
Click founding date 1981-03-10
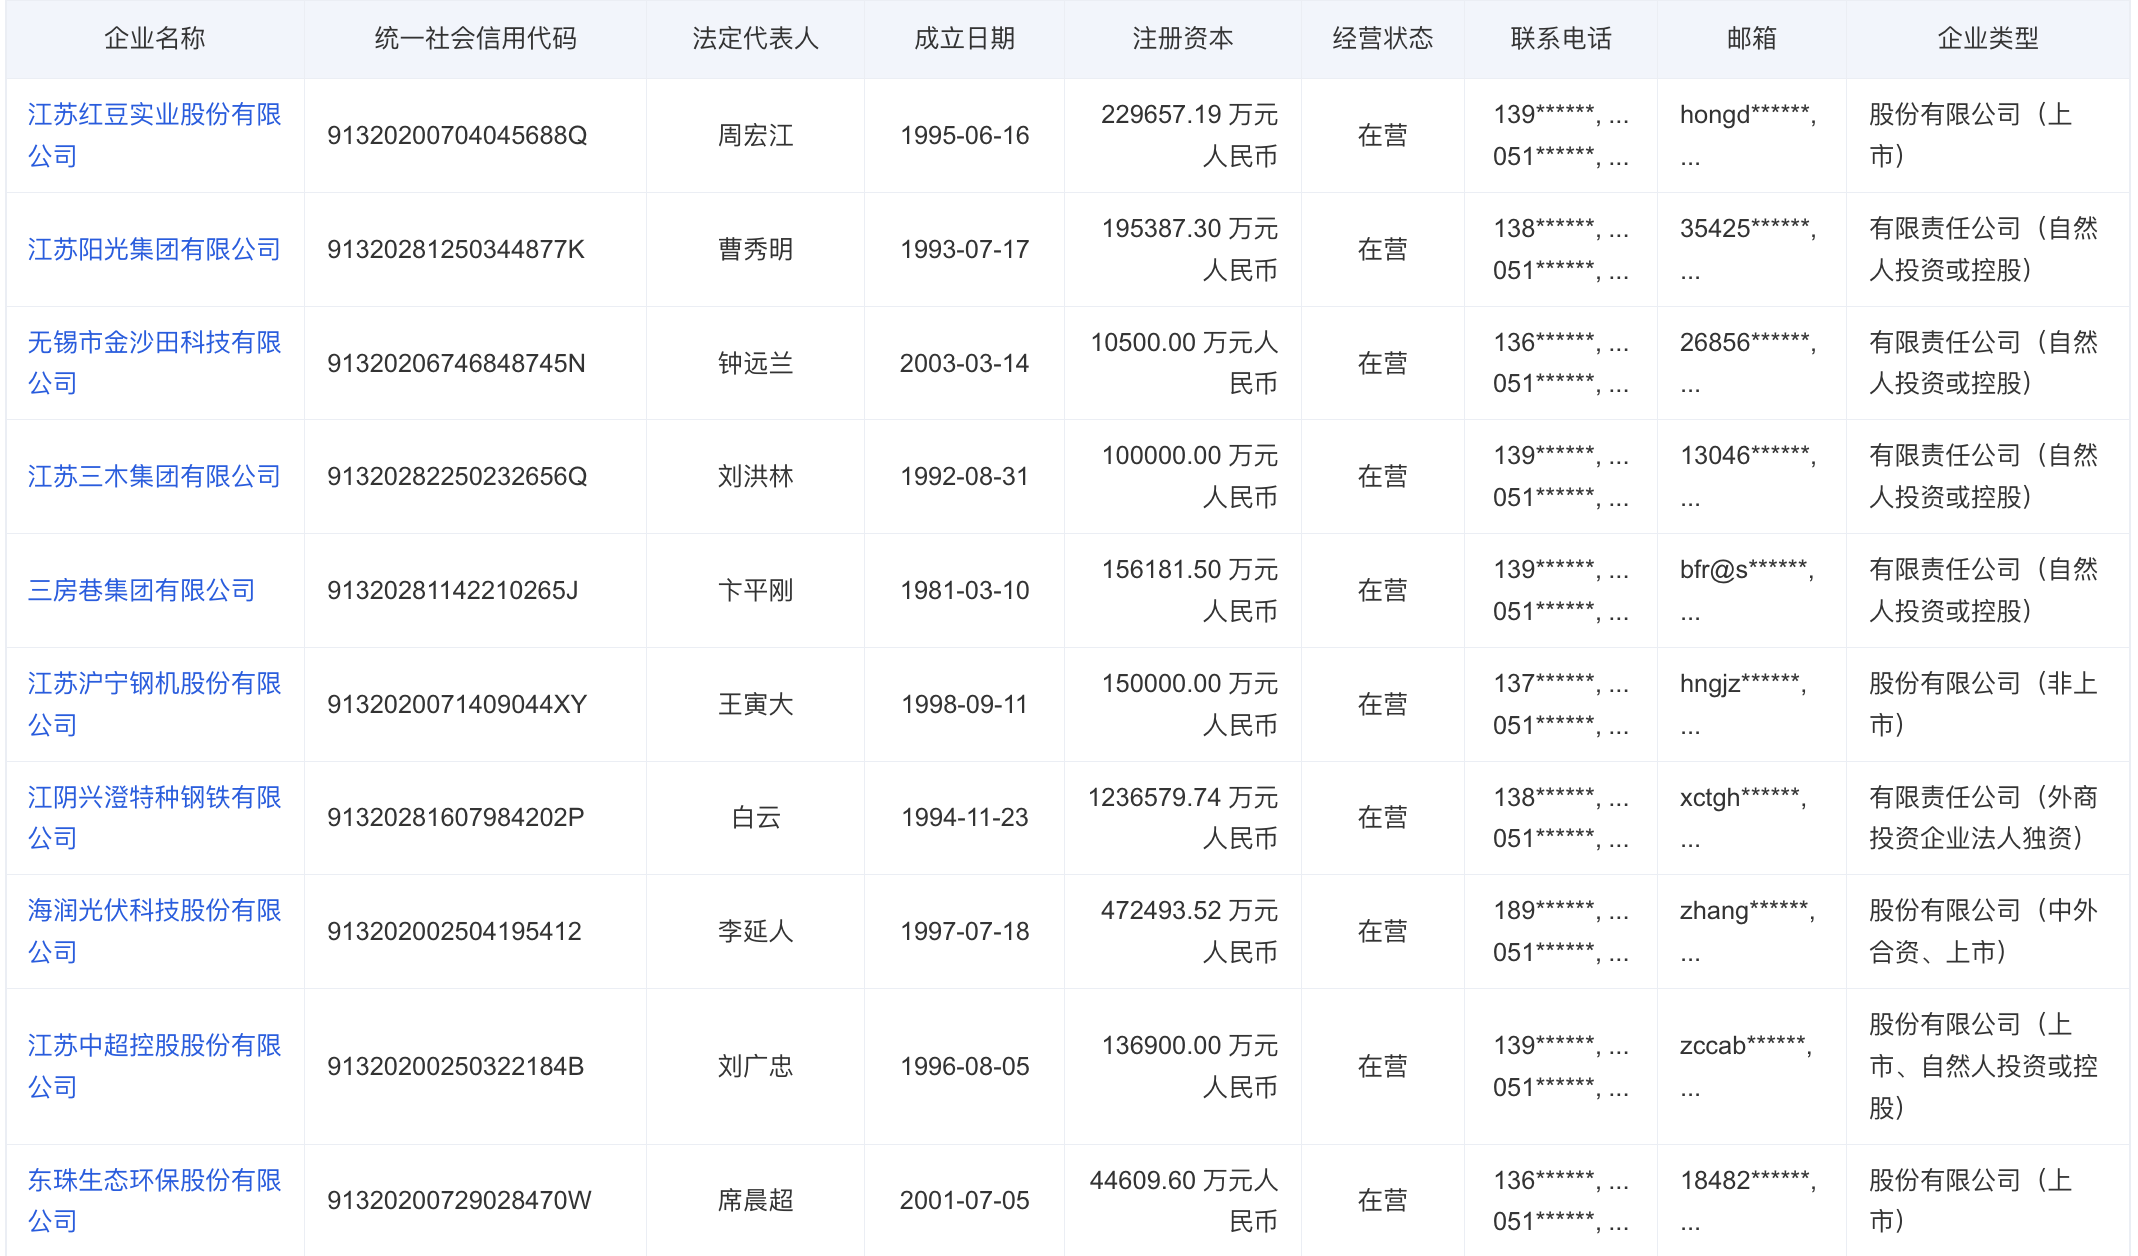coord(965,590)
